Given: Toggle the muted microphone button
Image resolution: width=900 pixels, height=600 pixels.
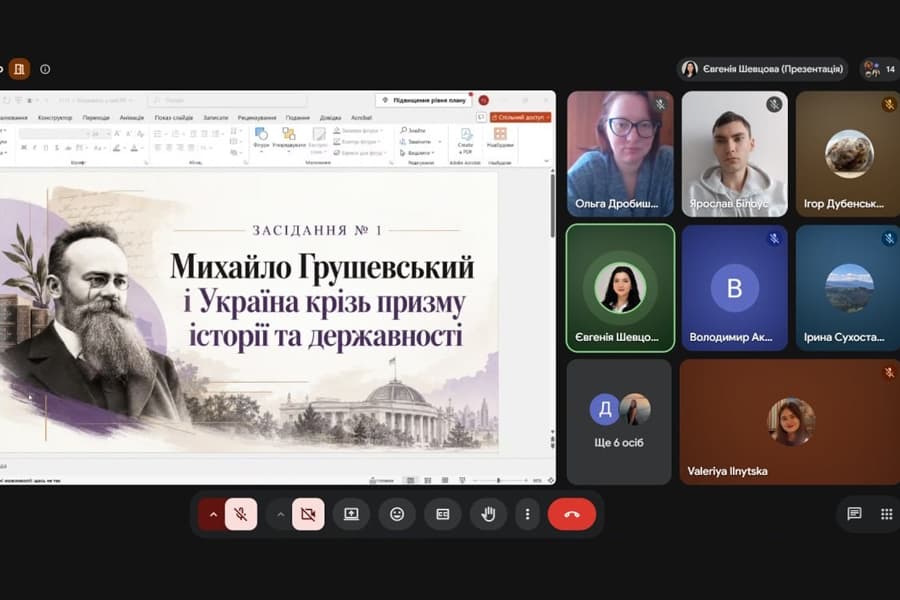Looking at the screenshot, I should pos(241,514).
